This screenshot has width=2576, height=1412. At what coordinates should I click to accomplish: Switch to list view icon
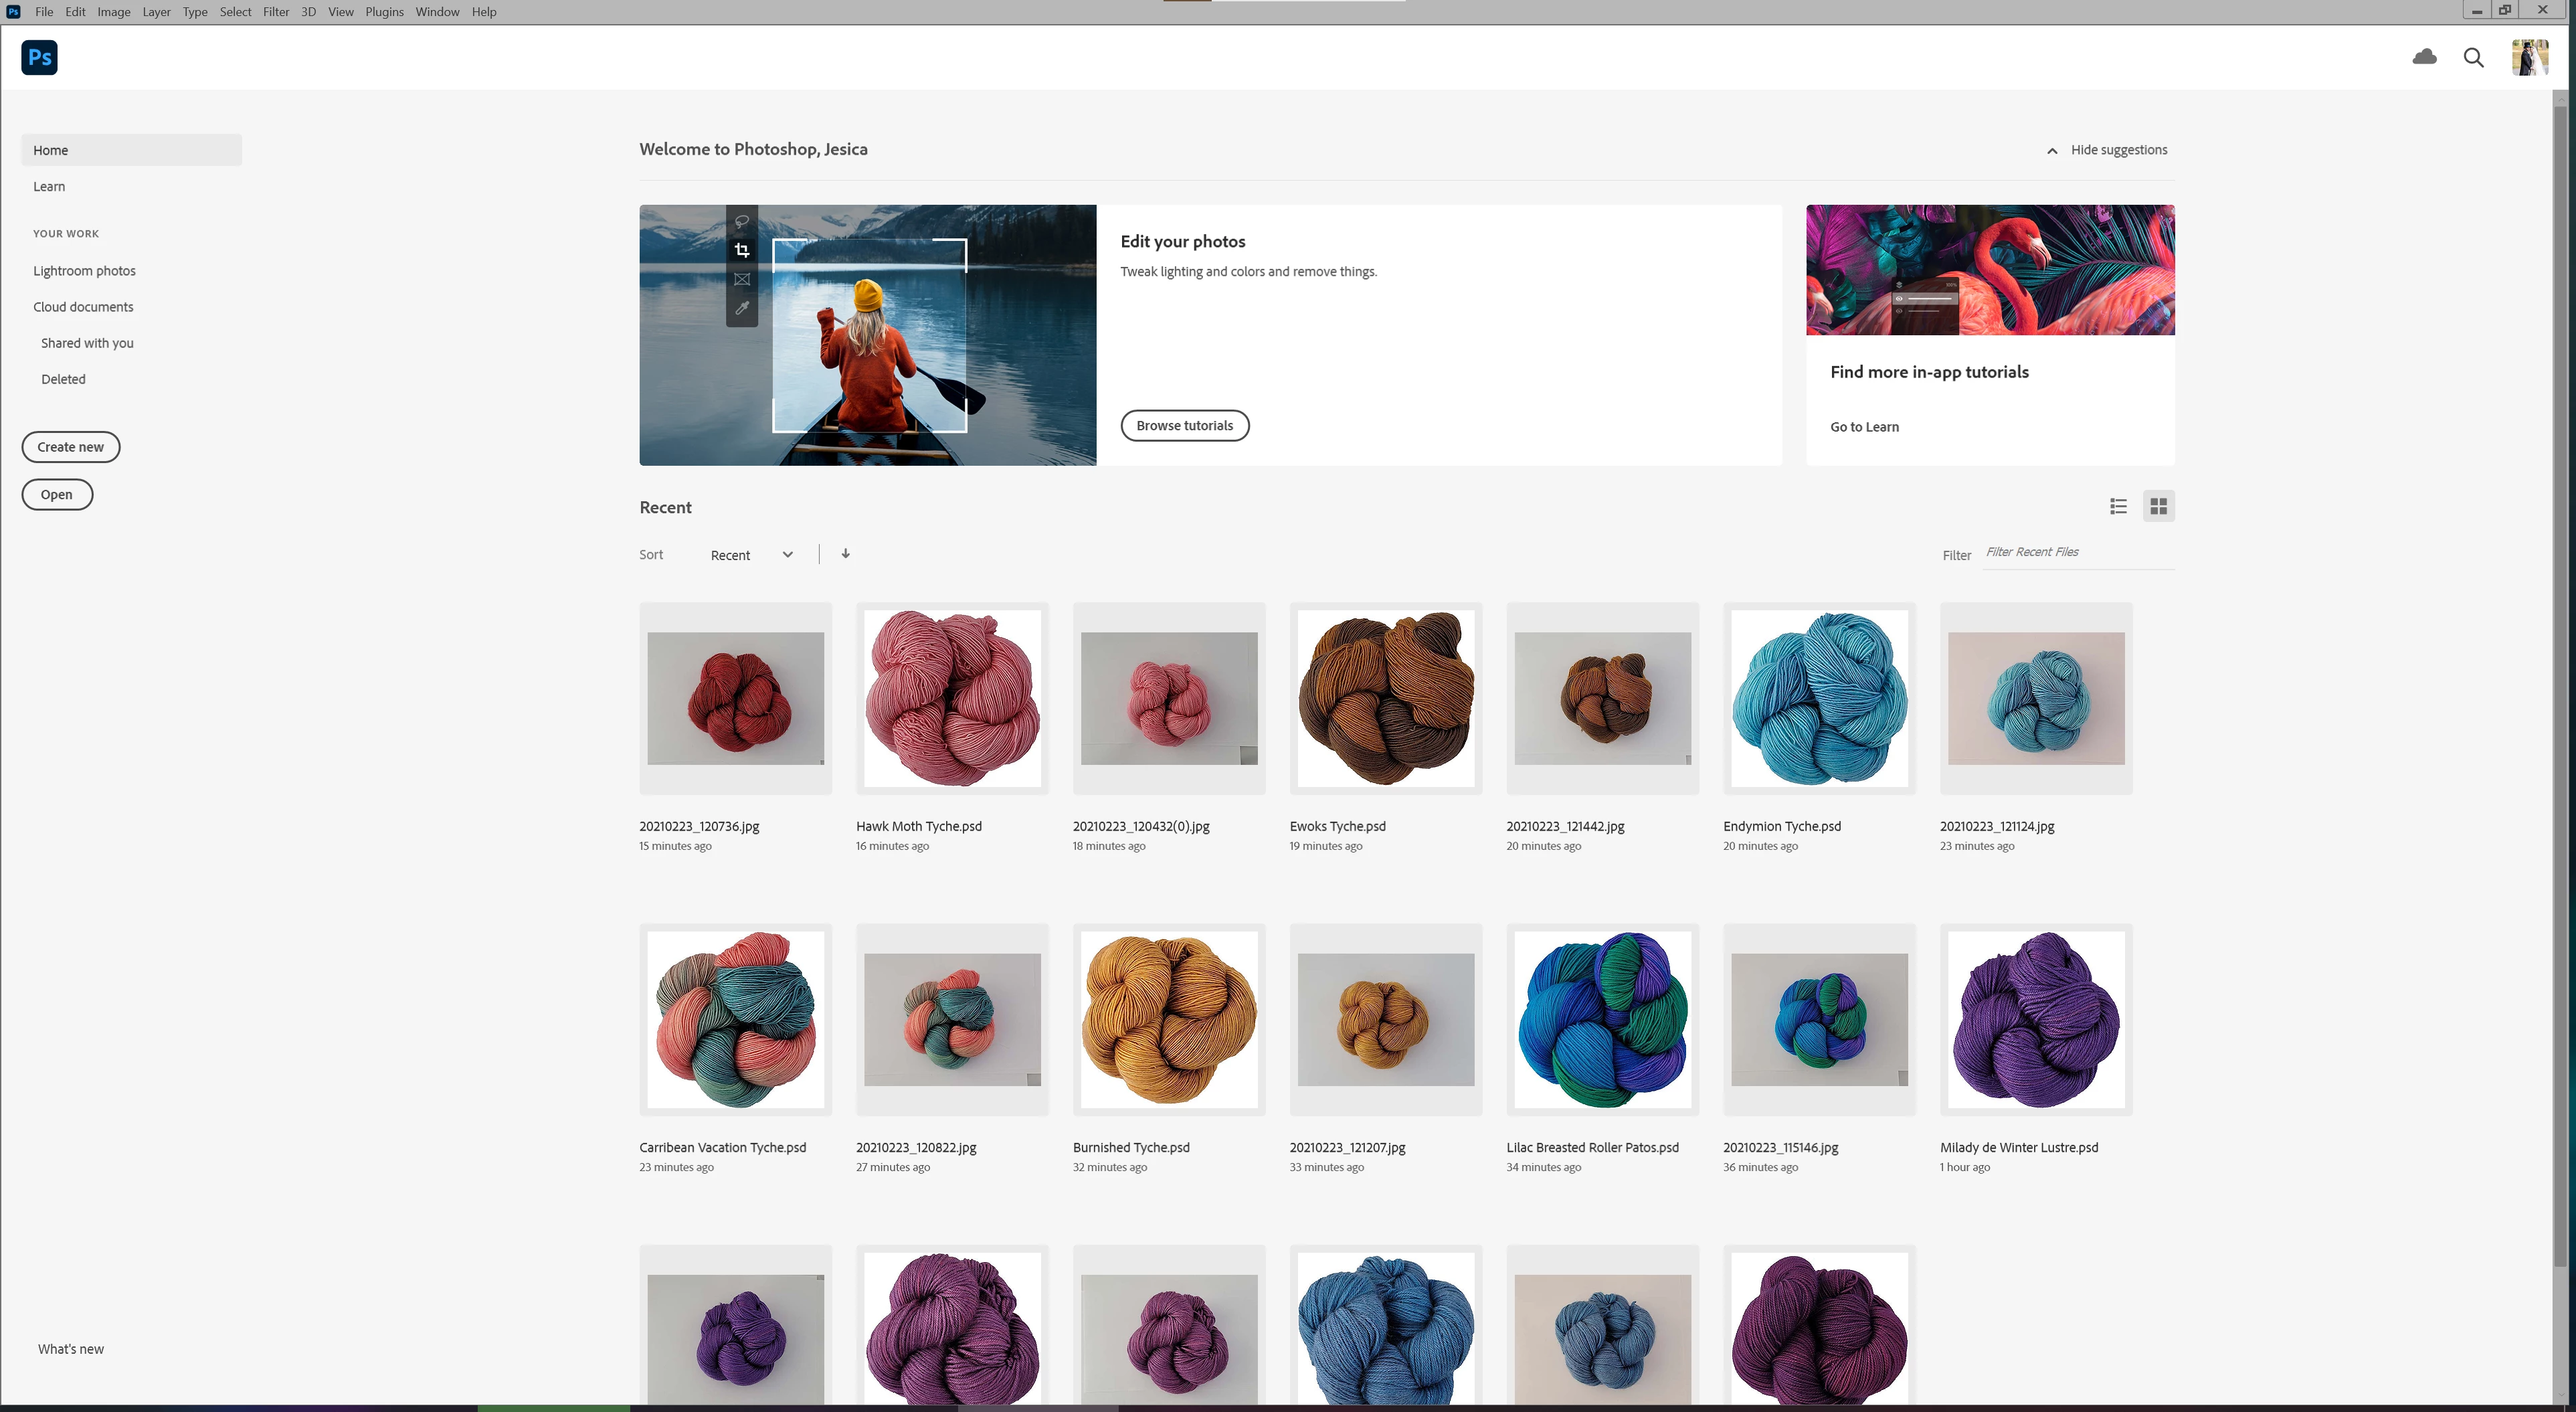click(x=2118, y=506)
